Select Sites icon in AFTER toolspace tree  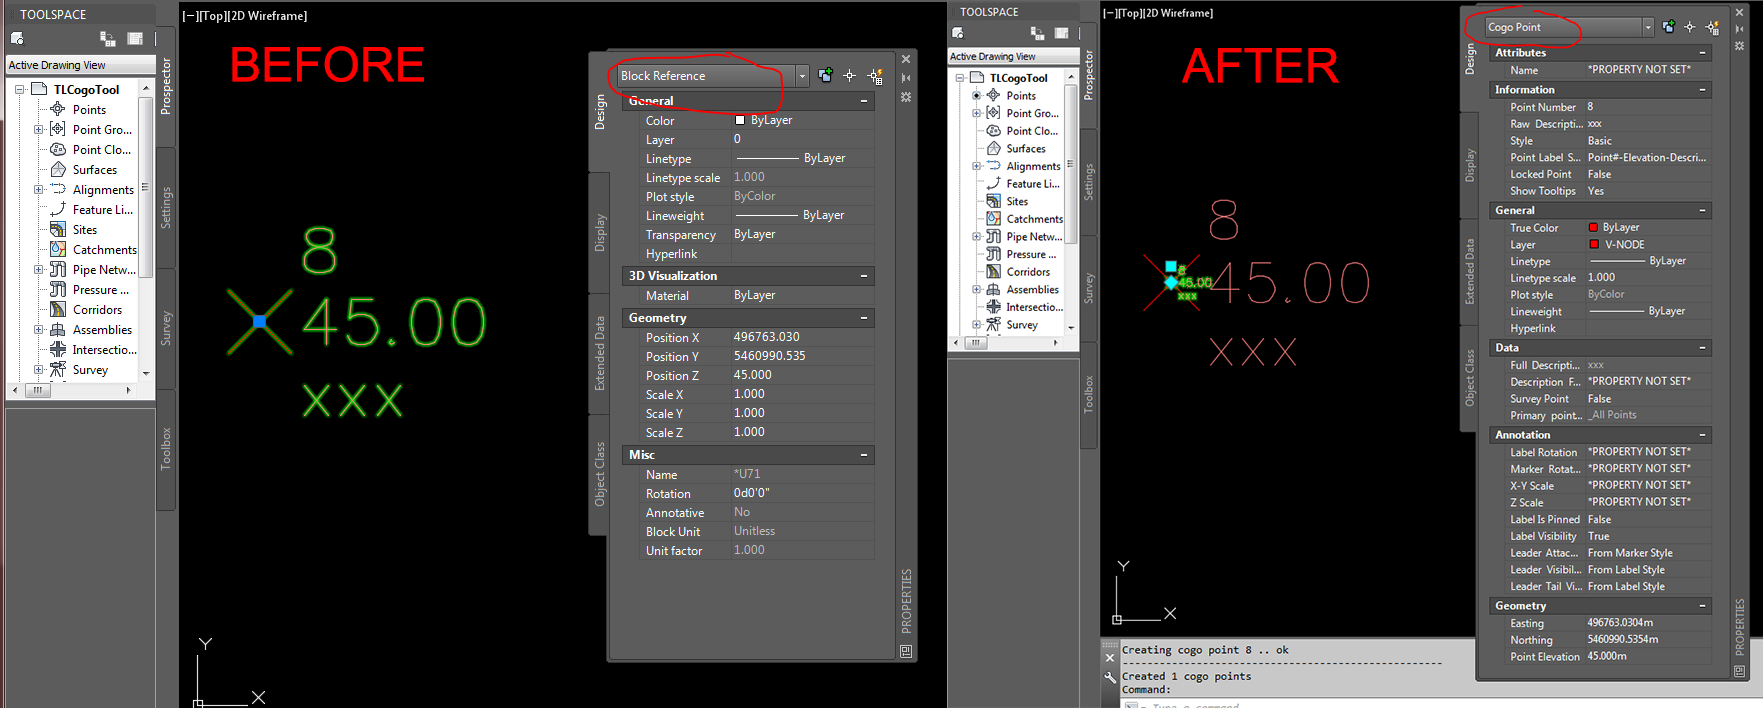(993, 201)
